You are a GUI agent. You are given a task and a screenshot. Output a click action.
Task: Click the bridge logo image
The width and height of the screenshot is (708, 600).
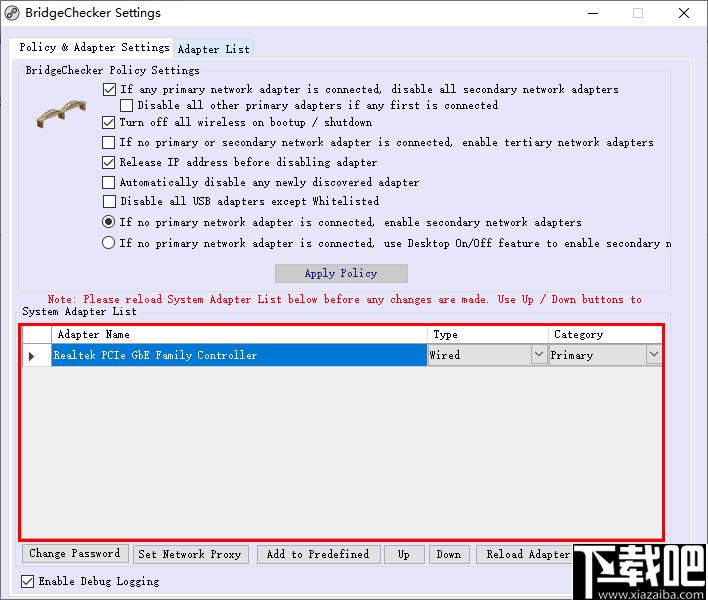(x=61, y=114)
